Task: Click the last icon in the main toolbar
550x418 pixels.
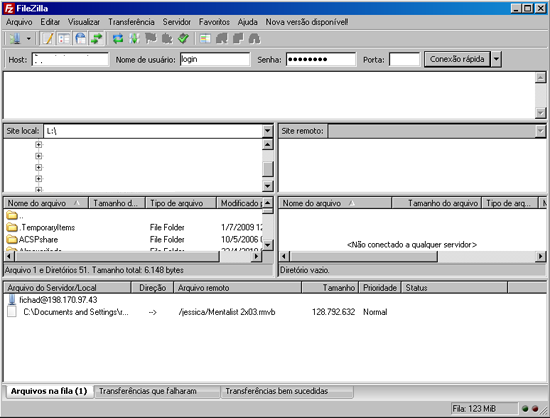Action: tap(254, 39)
